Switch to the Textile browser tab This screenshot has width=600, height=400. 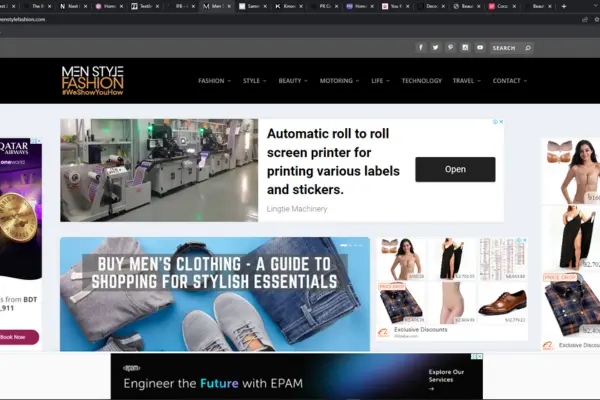[x=145, y=7]
